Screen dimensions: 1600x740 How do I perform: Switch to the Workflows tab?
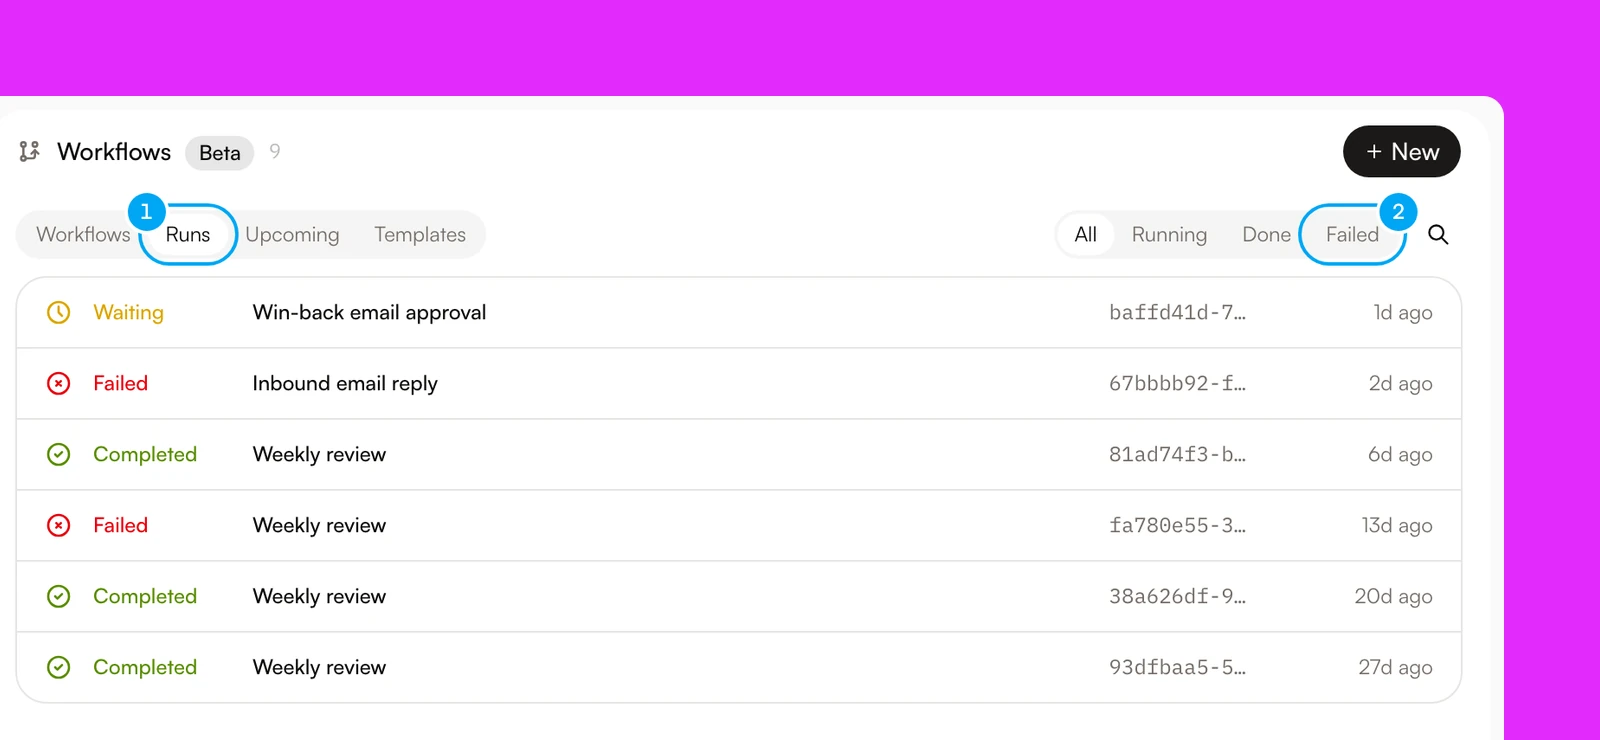(x=83, y=234)
